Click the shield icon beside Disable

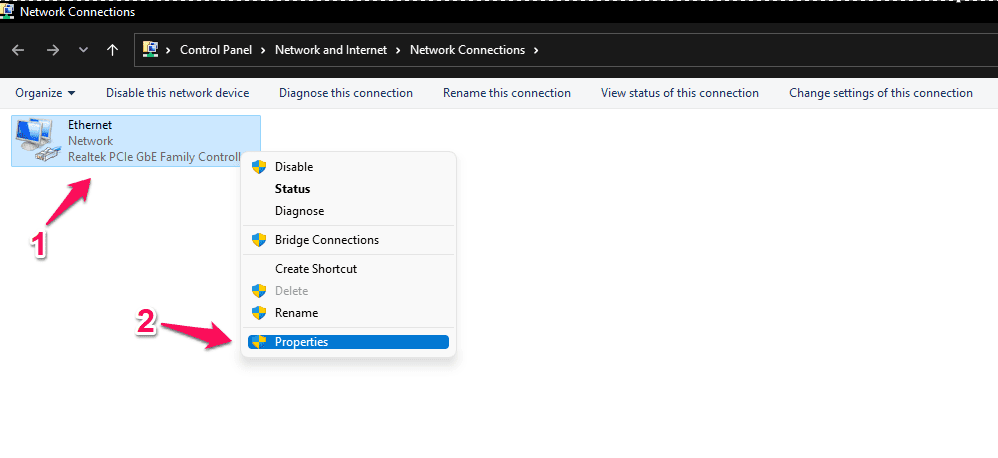pos(259,167)
